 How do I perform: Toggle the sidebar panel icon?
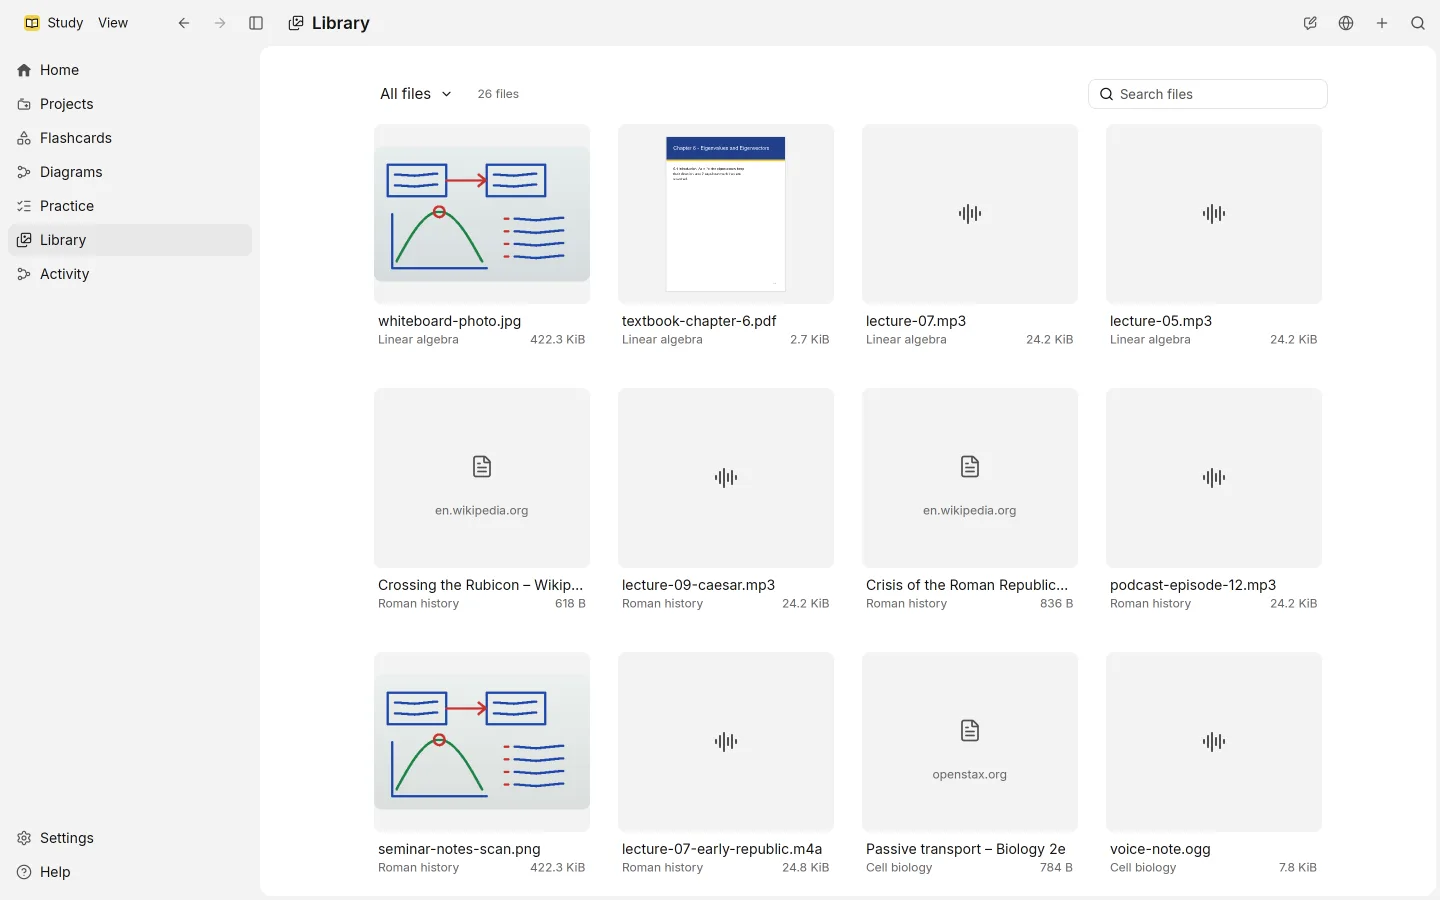click(256, 23)
